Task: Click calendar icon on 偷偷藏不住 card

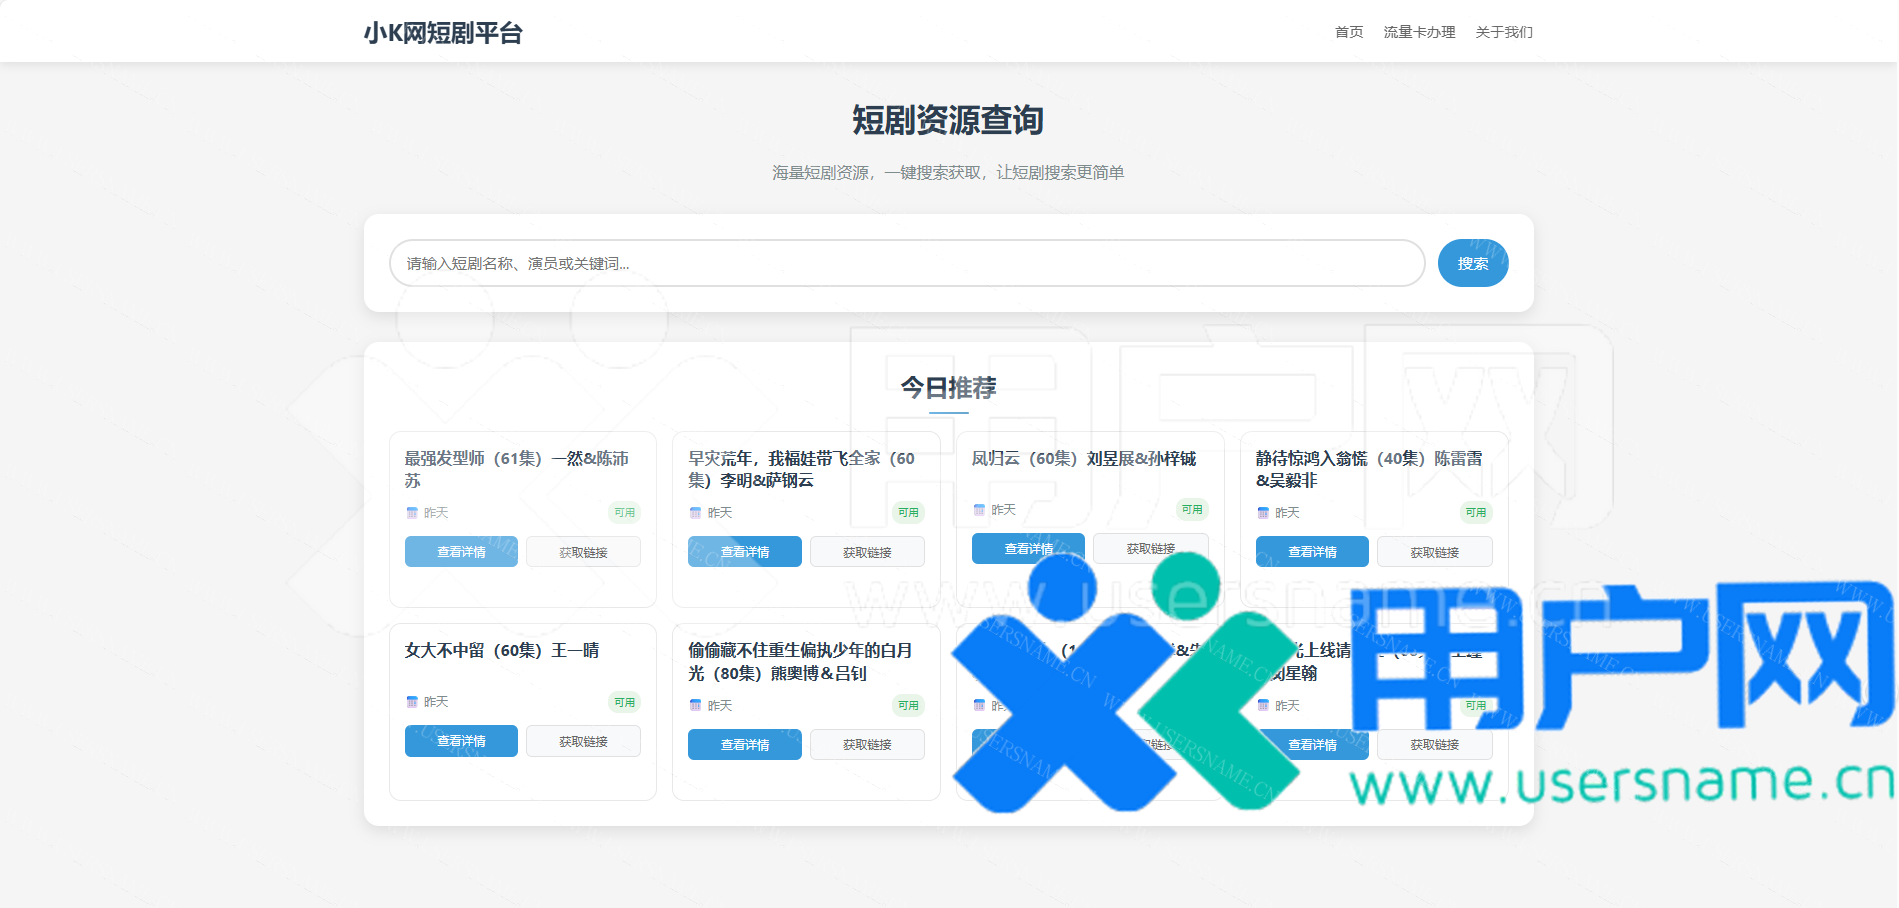Action: (695, 706)
